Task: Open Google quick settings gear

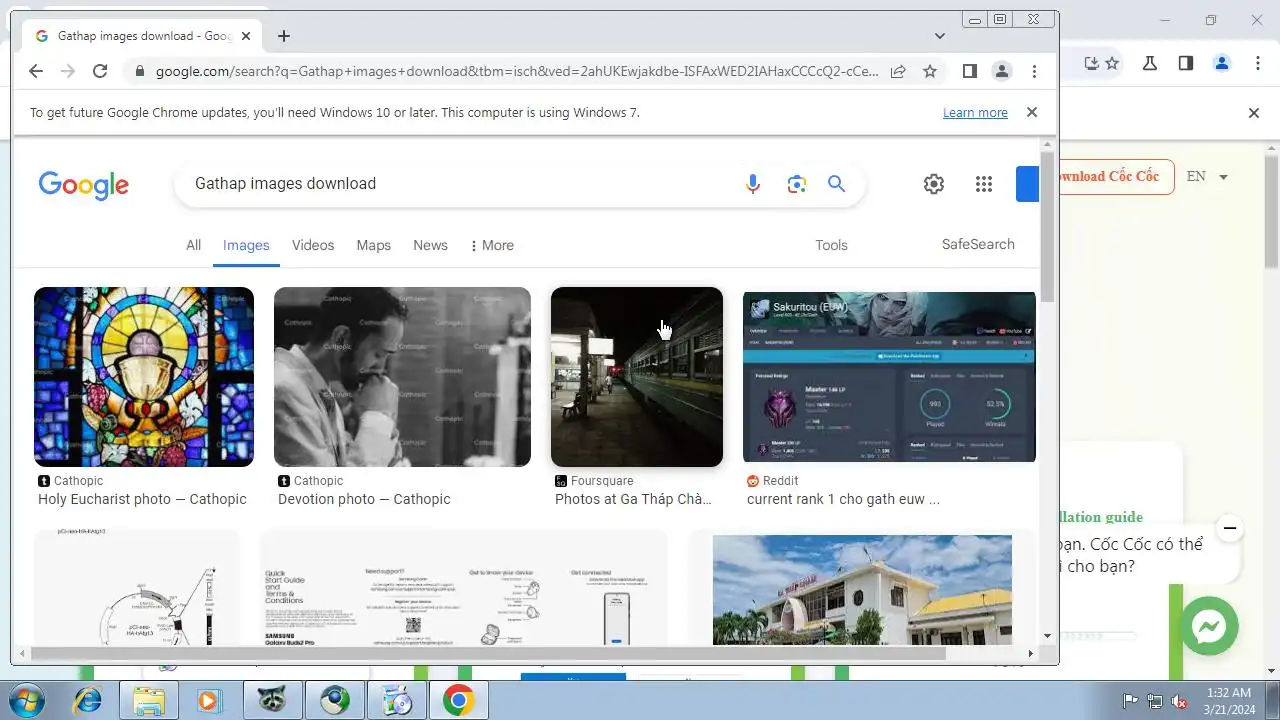Action: point(934,184)
